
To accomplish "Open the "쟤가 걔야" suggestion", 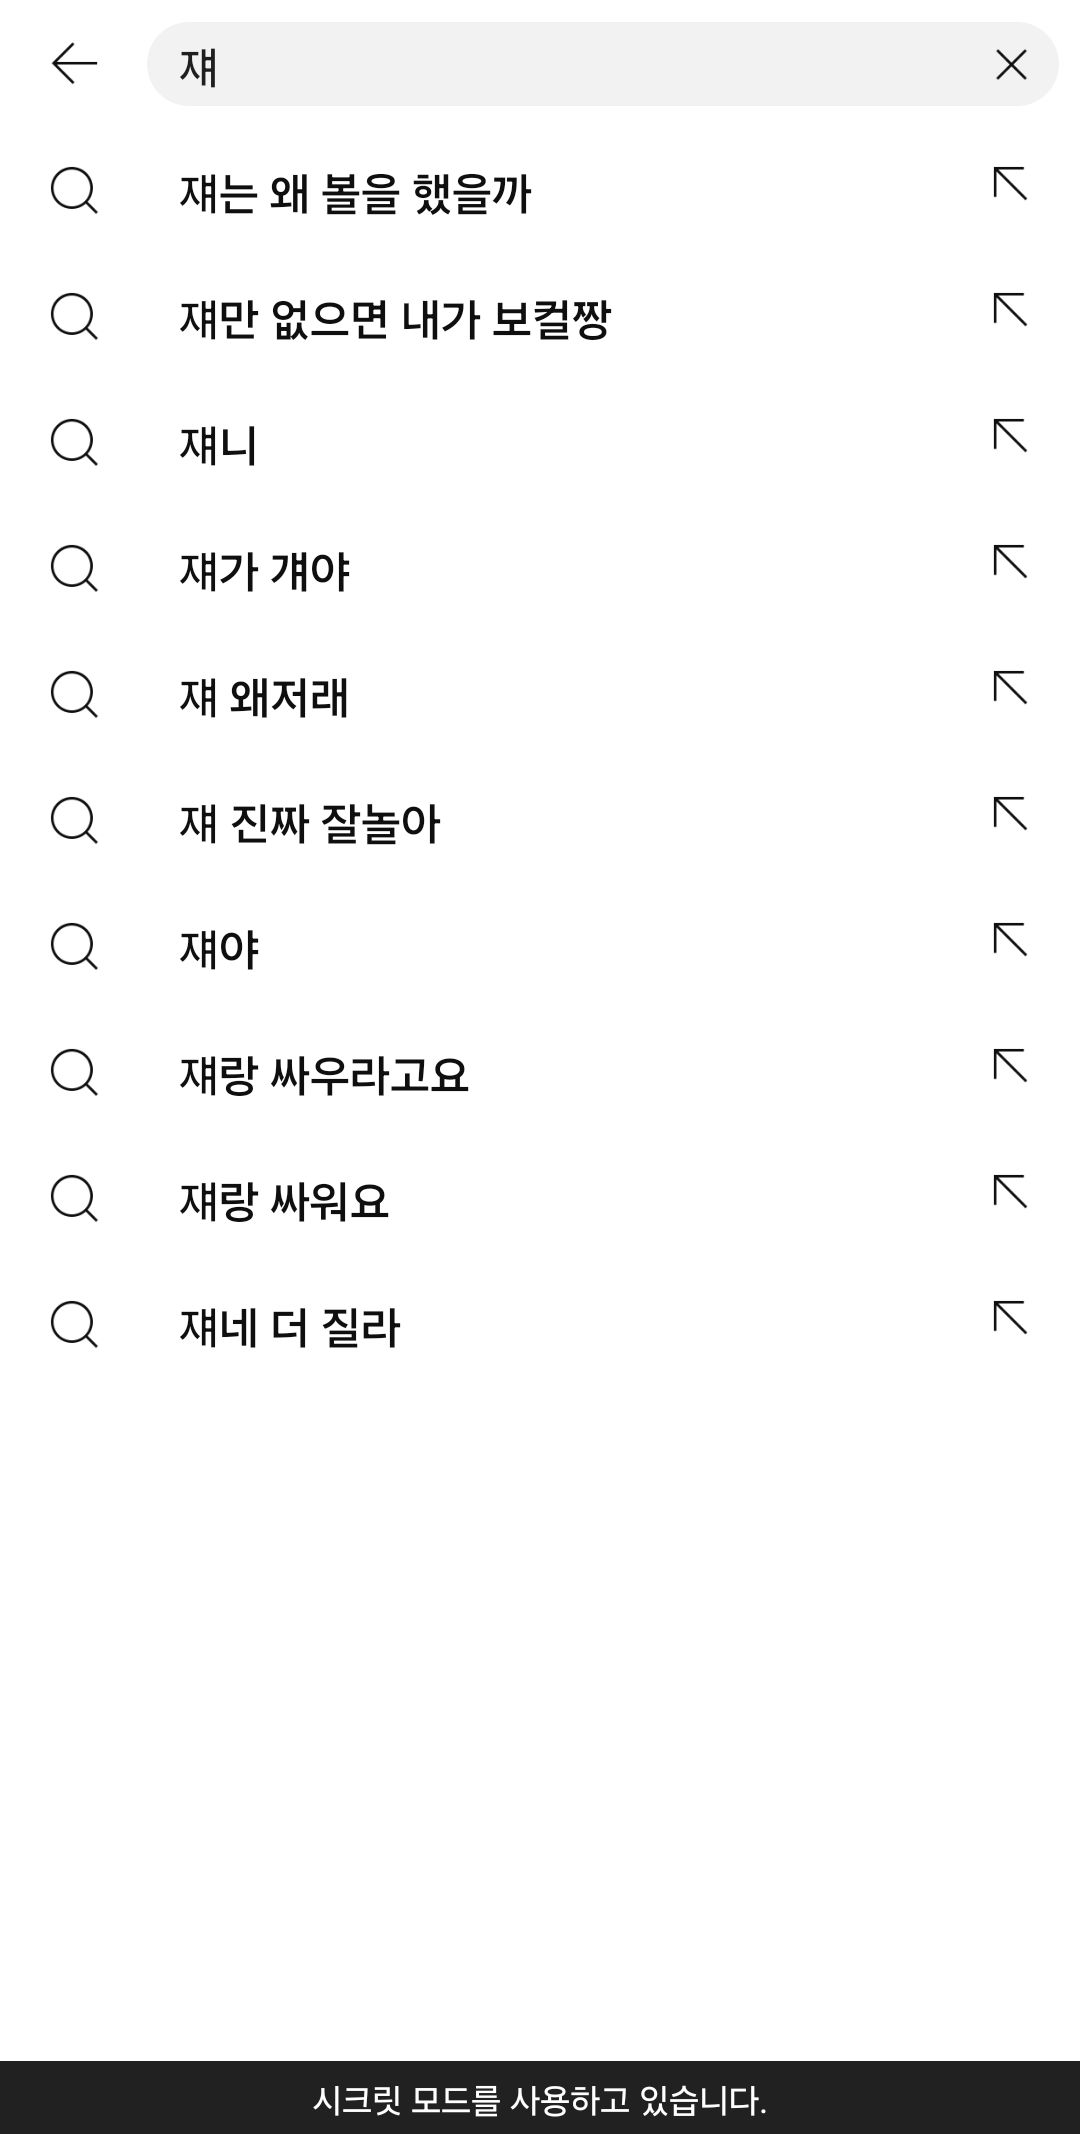I will [265, 571].
